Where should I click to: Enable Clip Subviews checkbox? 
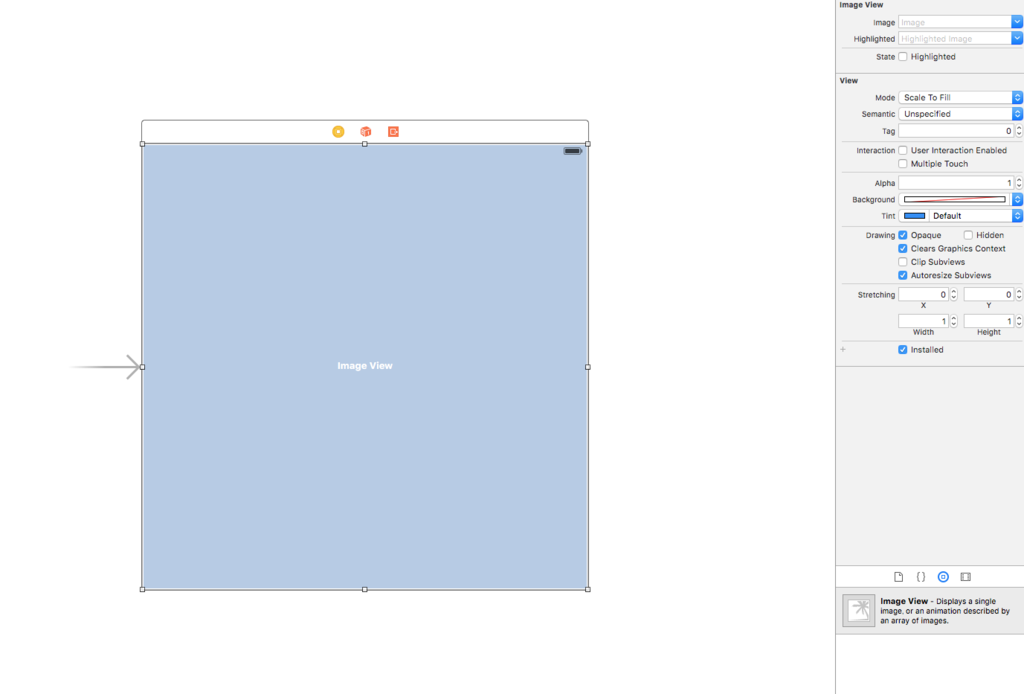coord(903,262)
